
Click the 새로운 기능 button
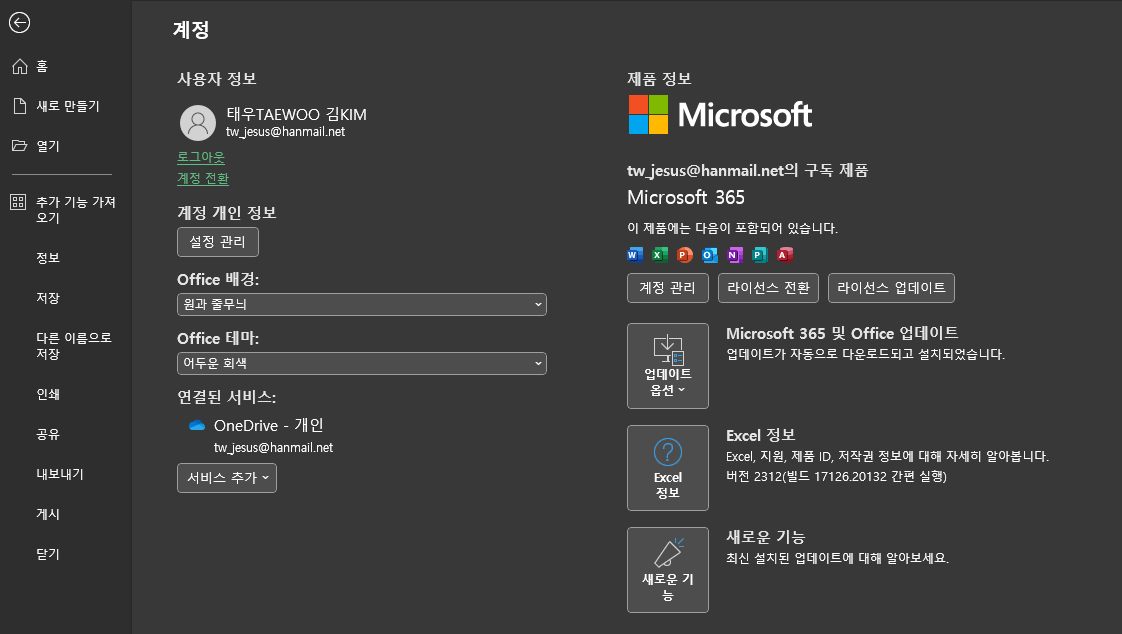[x=668, y=570]
